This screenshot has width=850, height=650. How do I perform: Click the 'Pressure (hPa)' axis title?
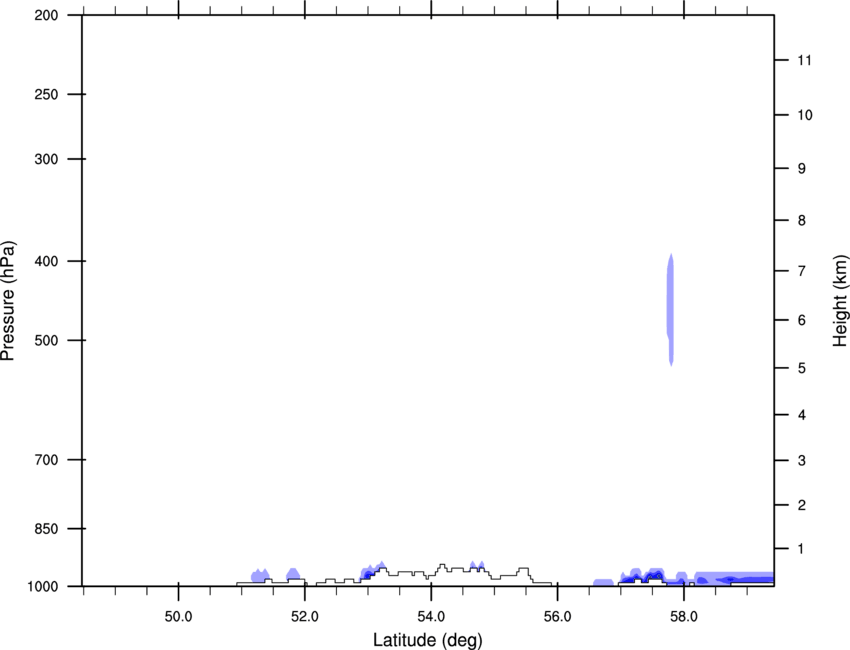pos(8,301)
